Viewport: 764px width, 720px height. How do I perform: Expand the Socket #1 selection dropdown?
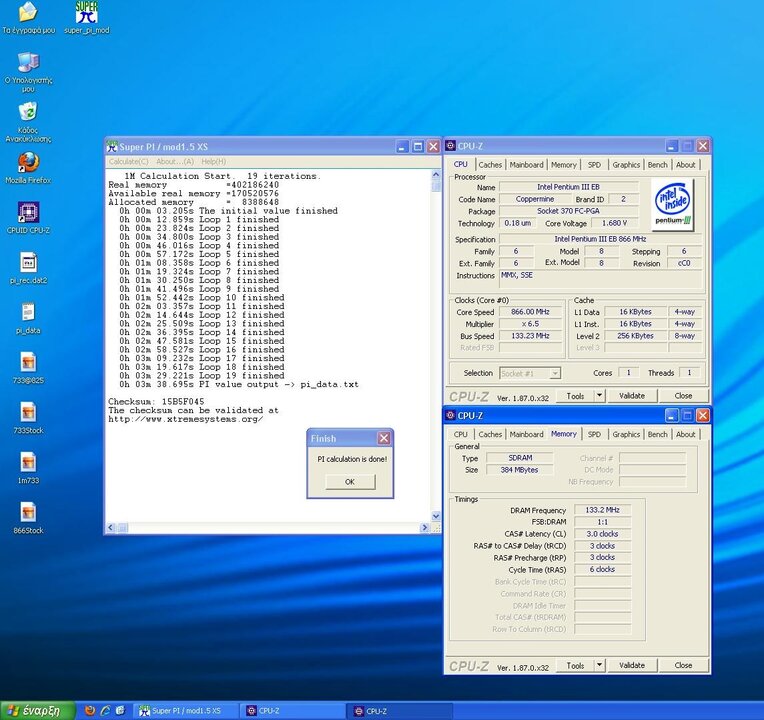[554, 374]
